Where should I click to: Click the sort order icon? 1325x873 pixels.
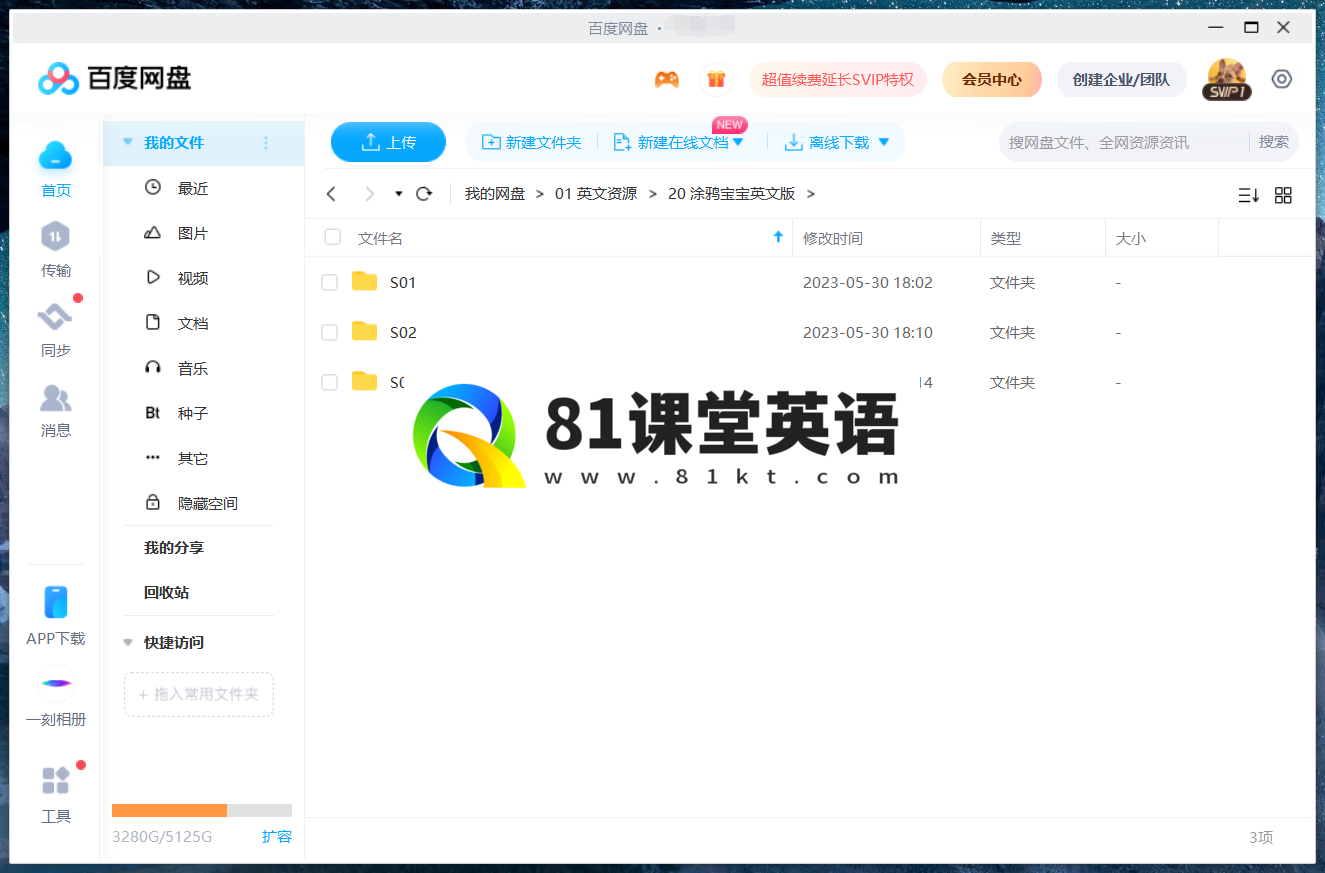point(1248,195)
